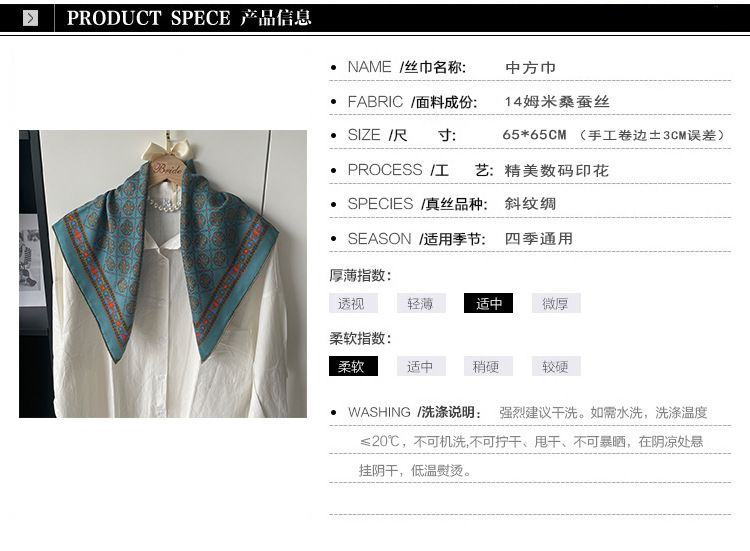Click the 柔软指数 heading

[x=360, y=338]
